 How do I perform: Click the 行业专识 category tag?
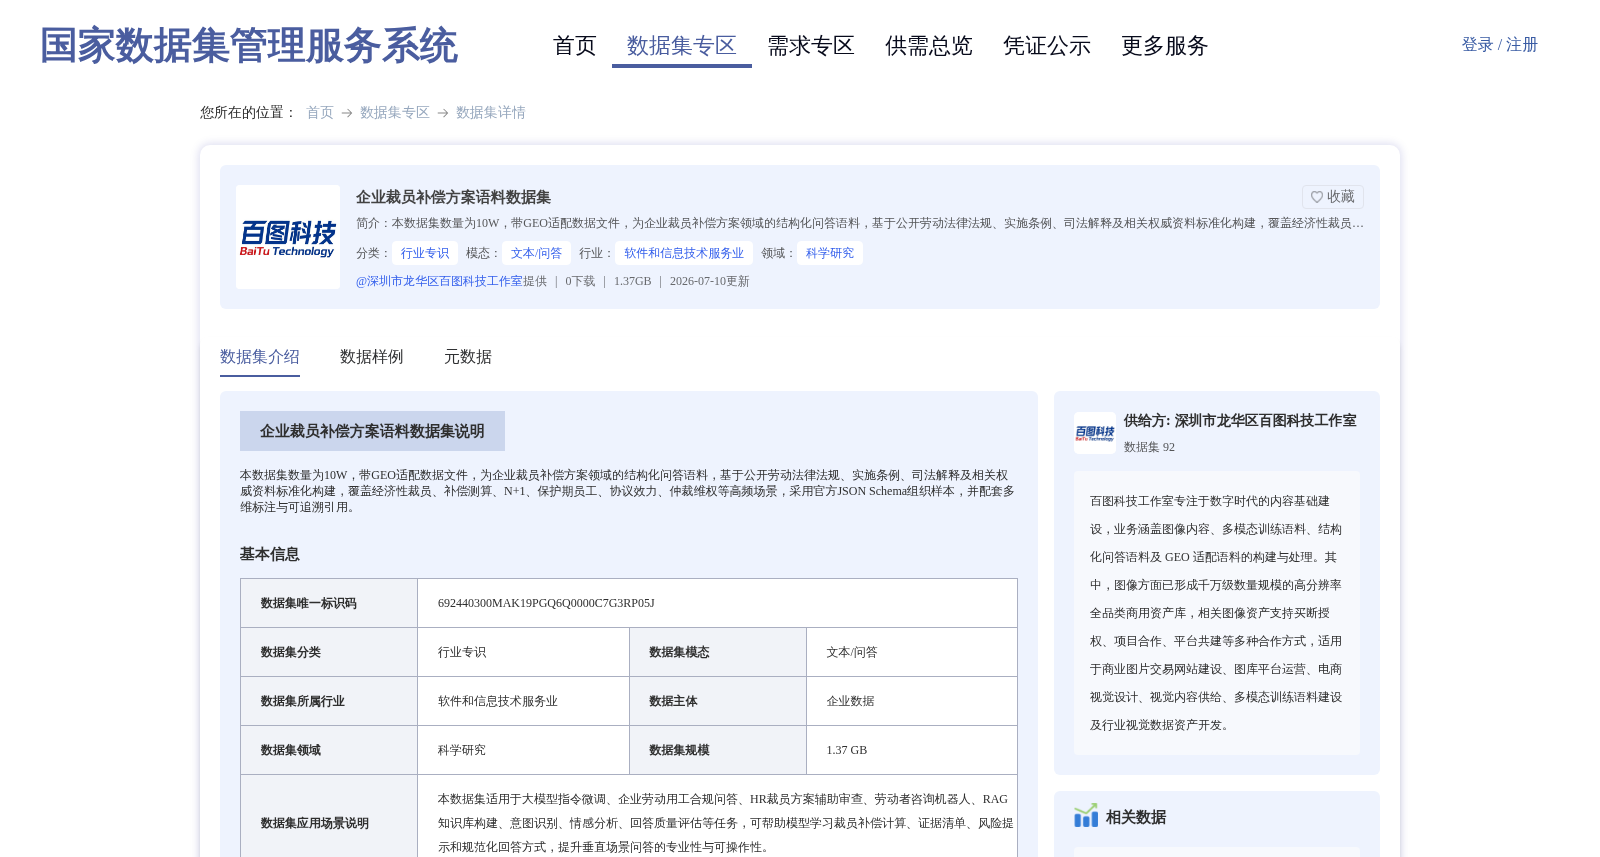tap(425, 253)
